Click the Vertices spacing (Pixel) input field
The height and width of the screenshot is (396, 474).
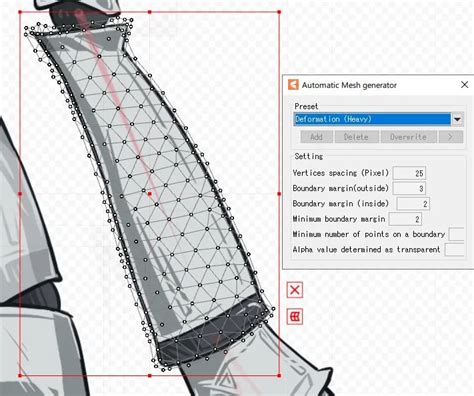pyautogui.click(x=409, y=173)
